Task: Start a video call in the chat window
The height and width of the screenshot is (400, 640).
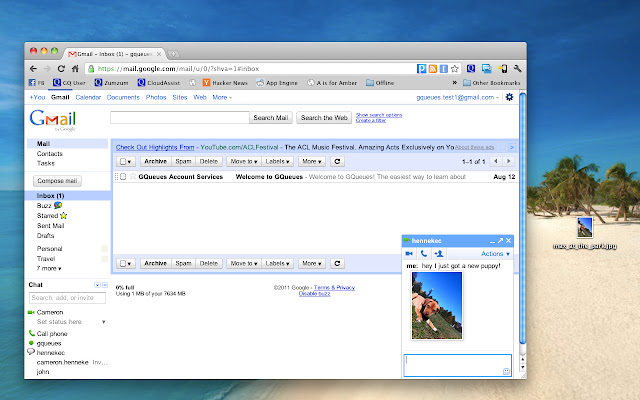Action: (410, 254)
